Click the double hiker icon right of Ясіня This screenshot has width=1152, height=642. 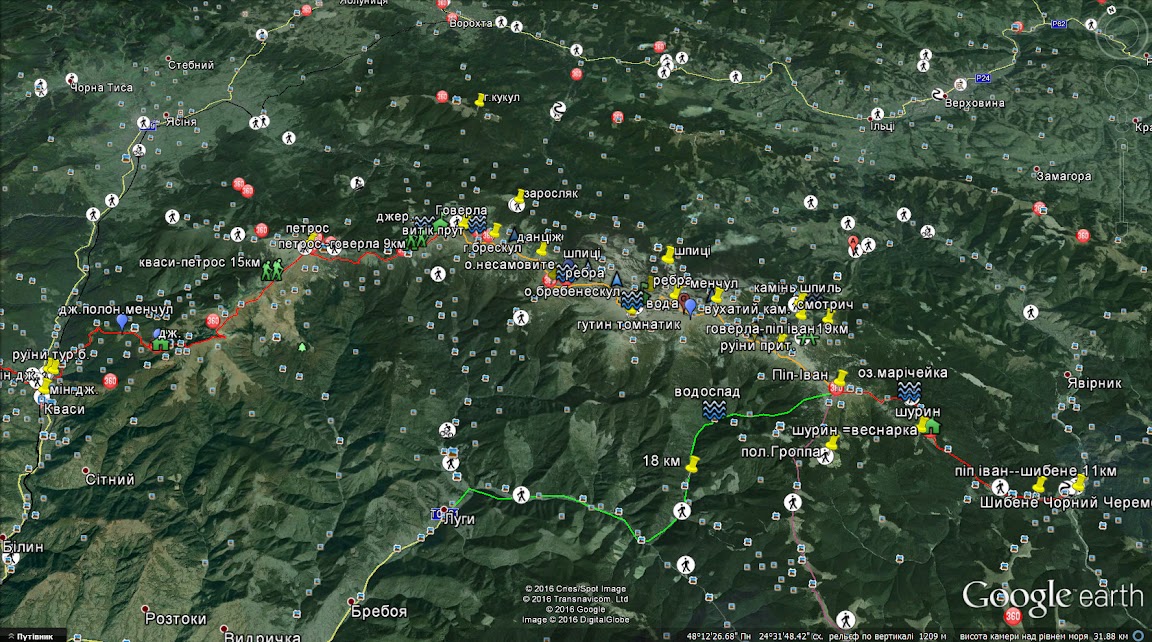(259, 123)
